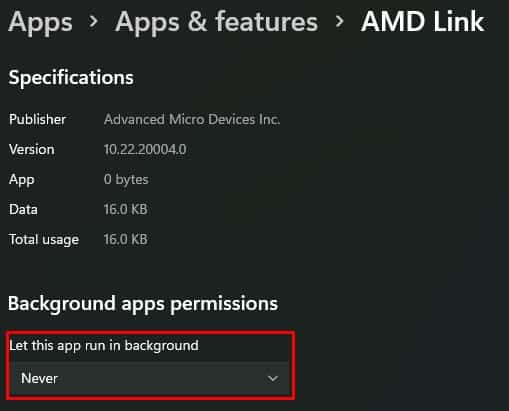Open Apps & features breadcrumb
Viewport: 509px width, 411px height.
[216, 22]
